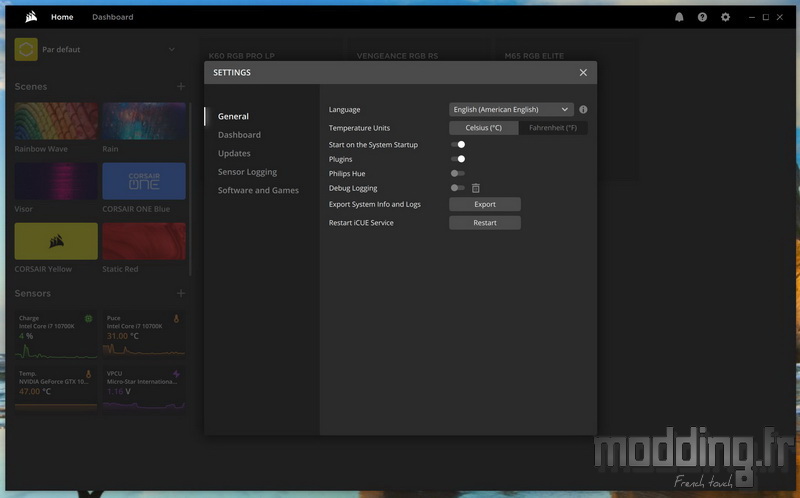The height and width of the screenshot is (498, 800).
Task: Select the Rain scene
Action: click(x=144, y=121)
